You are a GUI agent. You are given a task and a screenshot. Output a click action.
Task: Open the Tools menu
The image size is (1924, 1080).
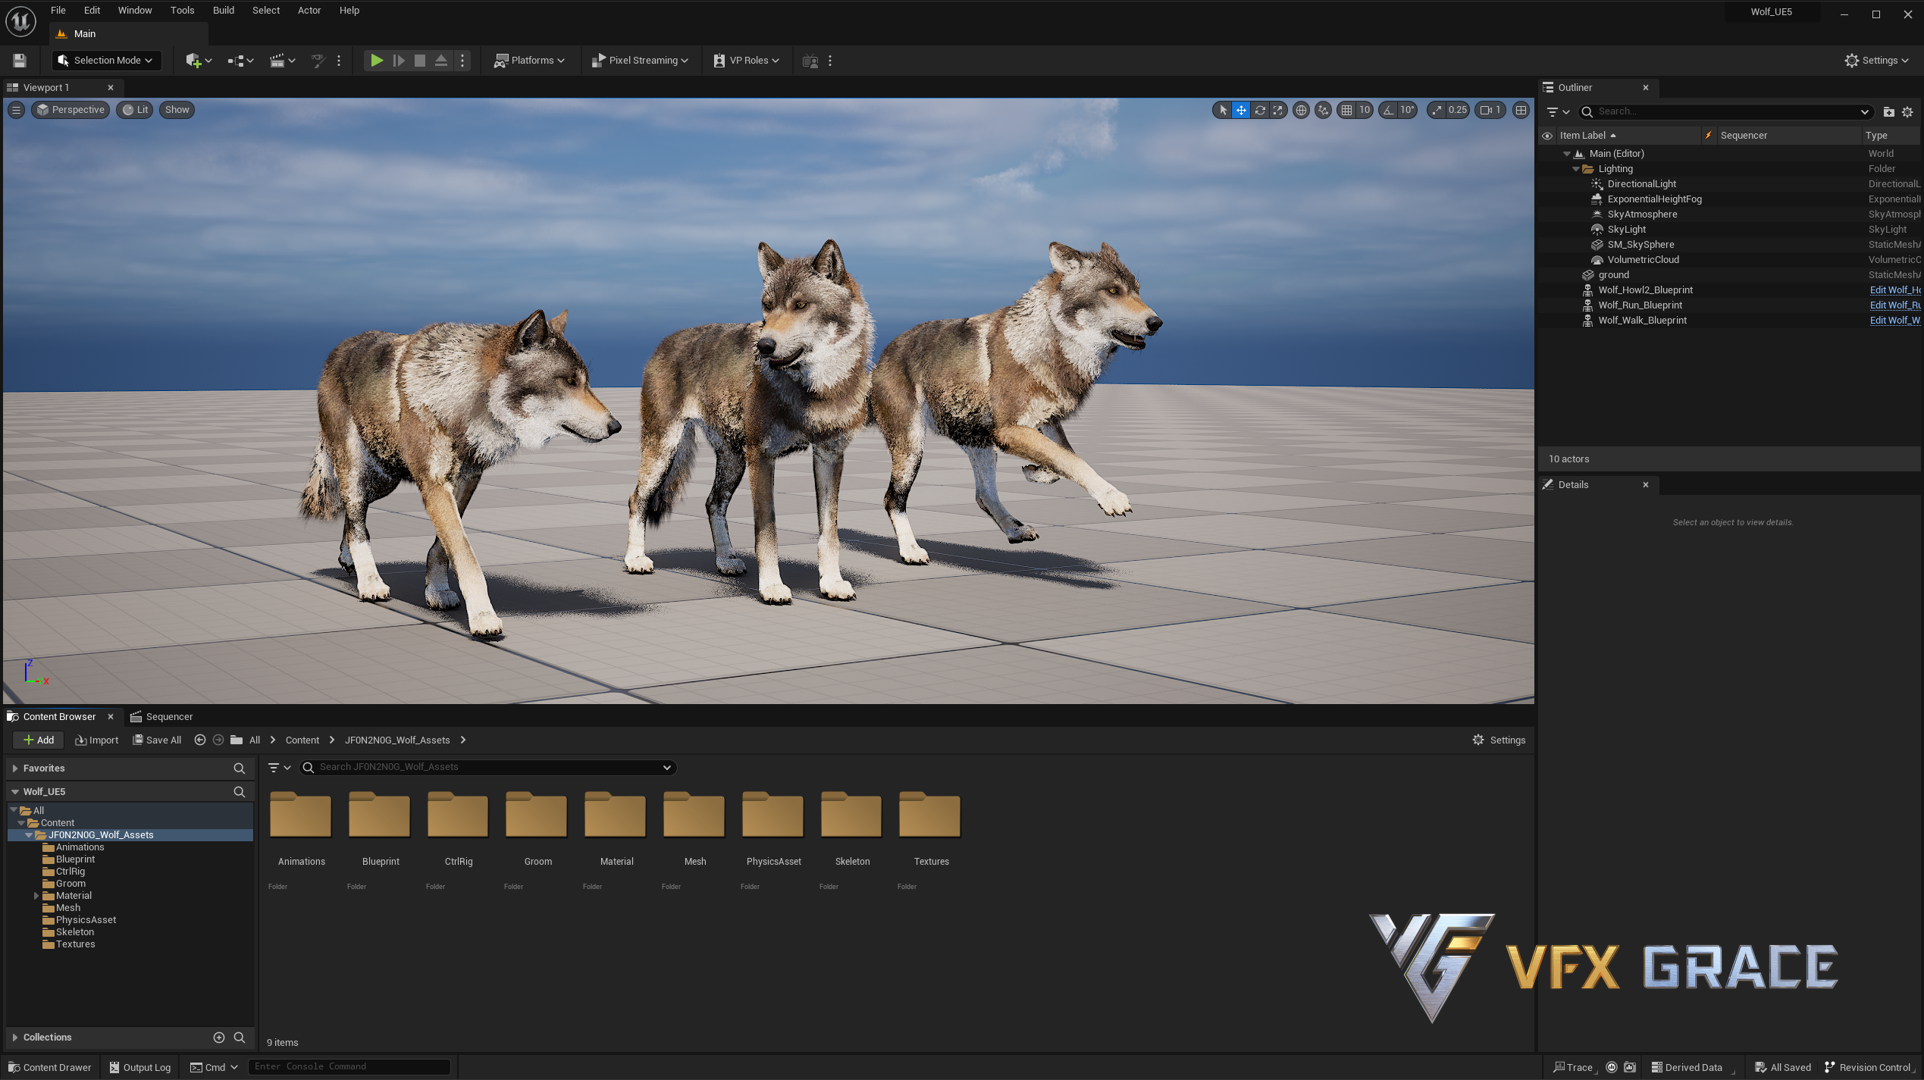[182, 10]
